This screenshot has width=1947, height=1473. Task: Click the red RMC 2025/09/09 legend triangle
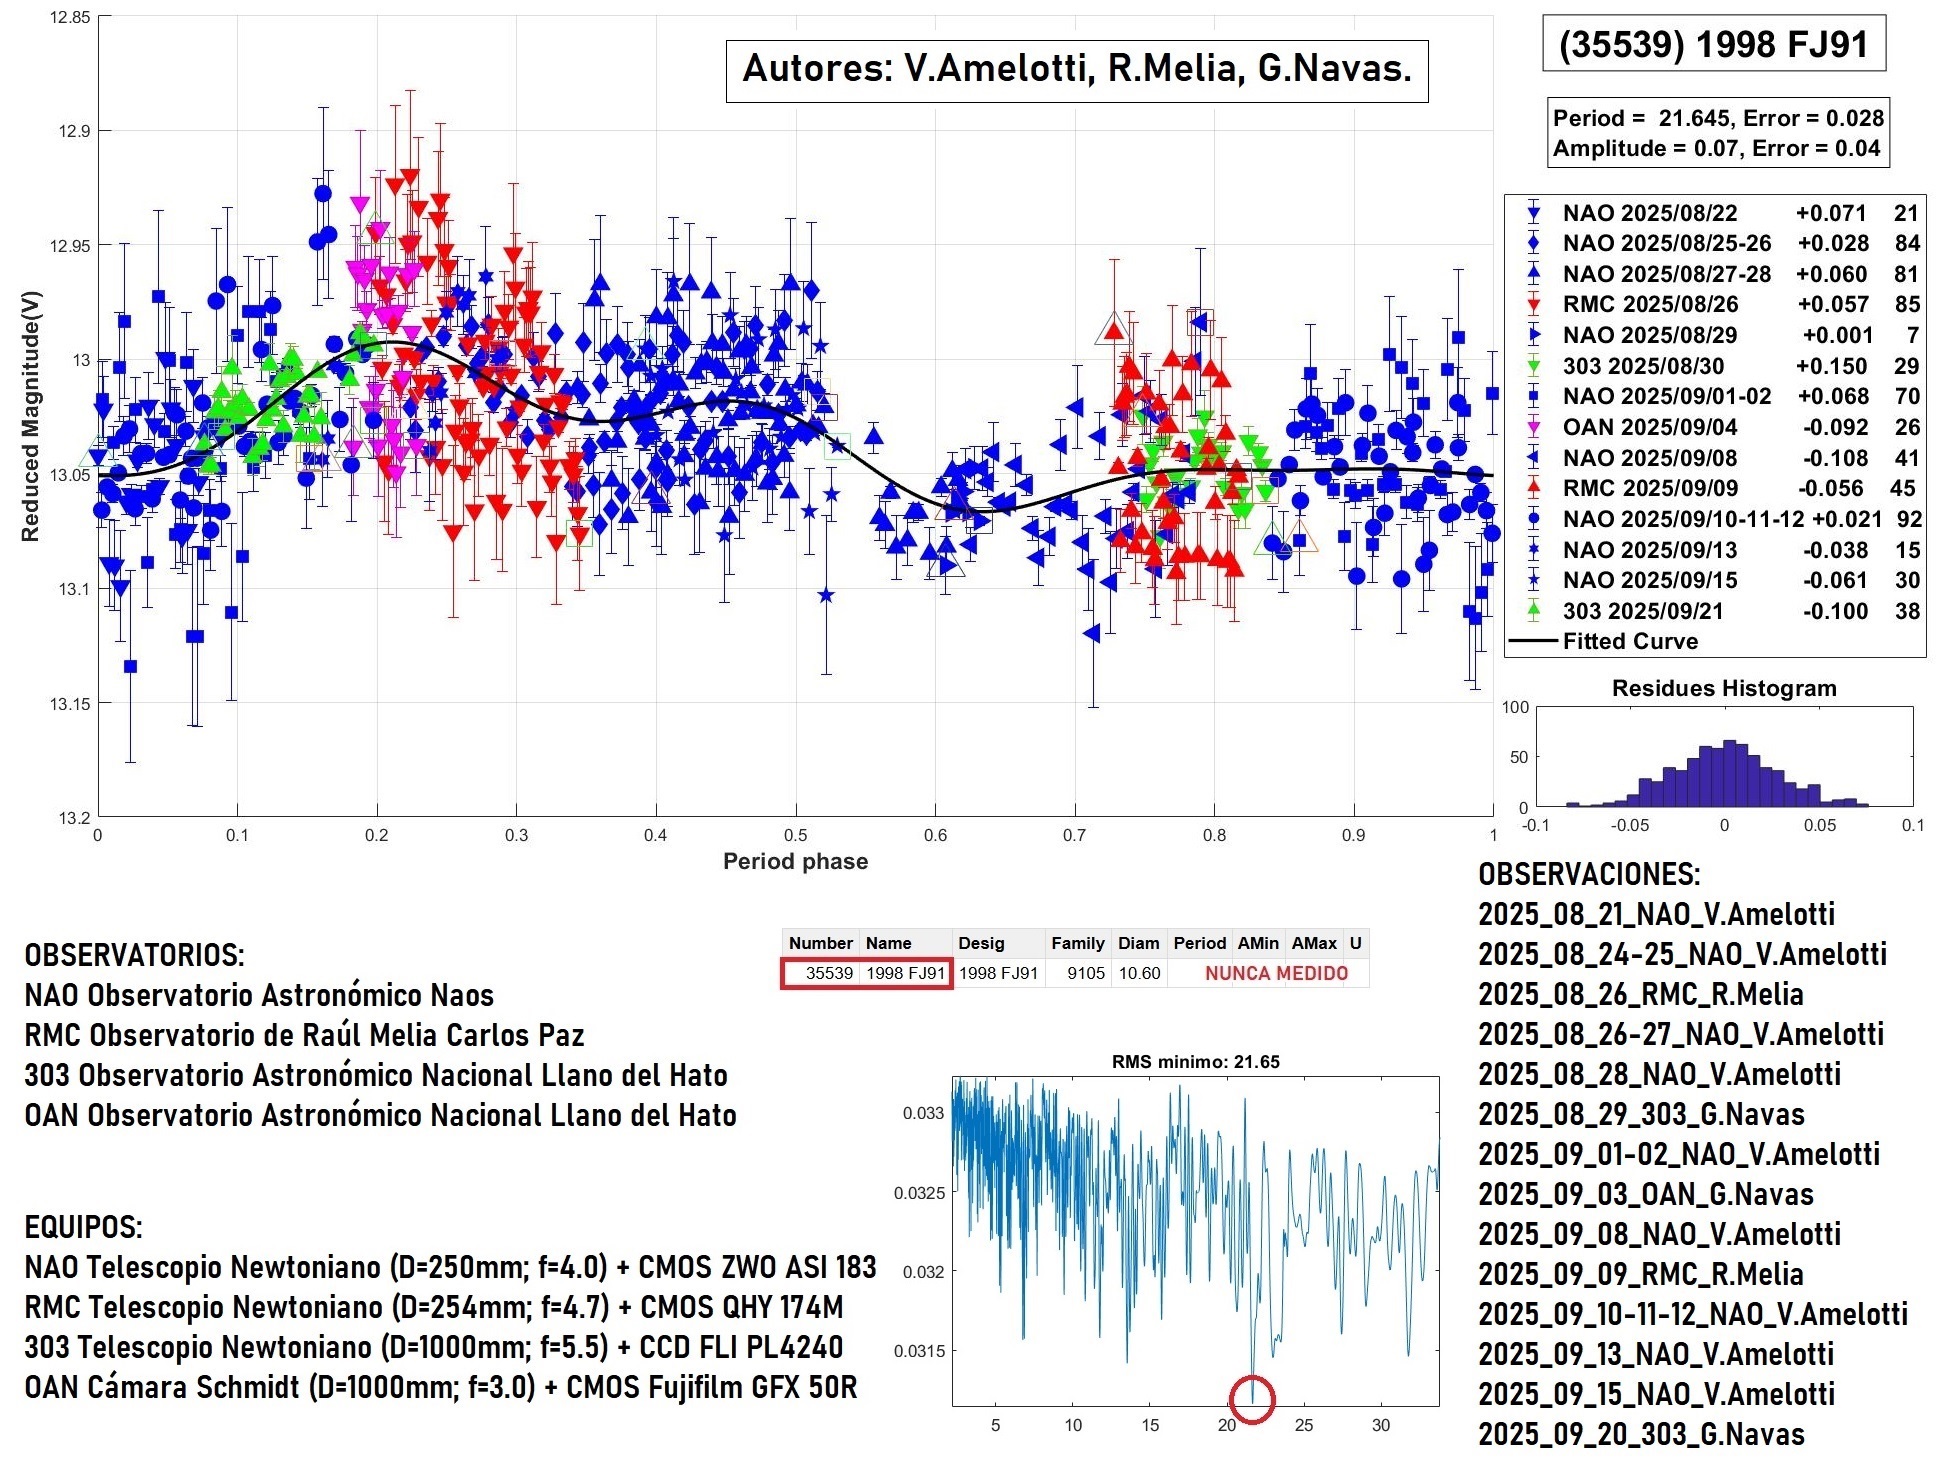pos(1533,488)
